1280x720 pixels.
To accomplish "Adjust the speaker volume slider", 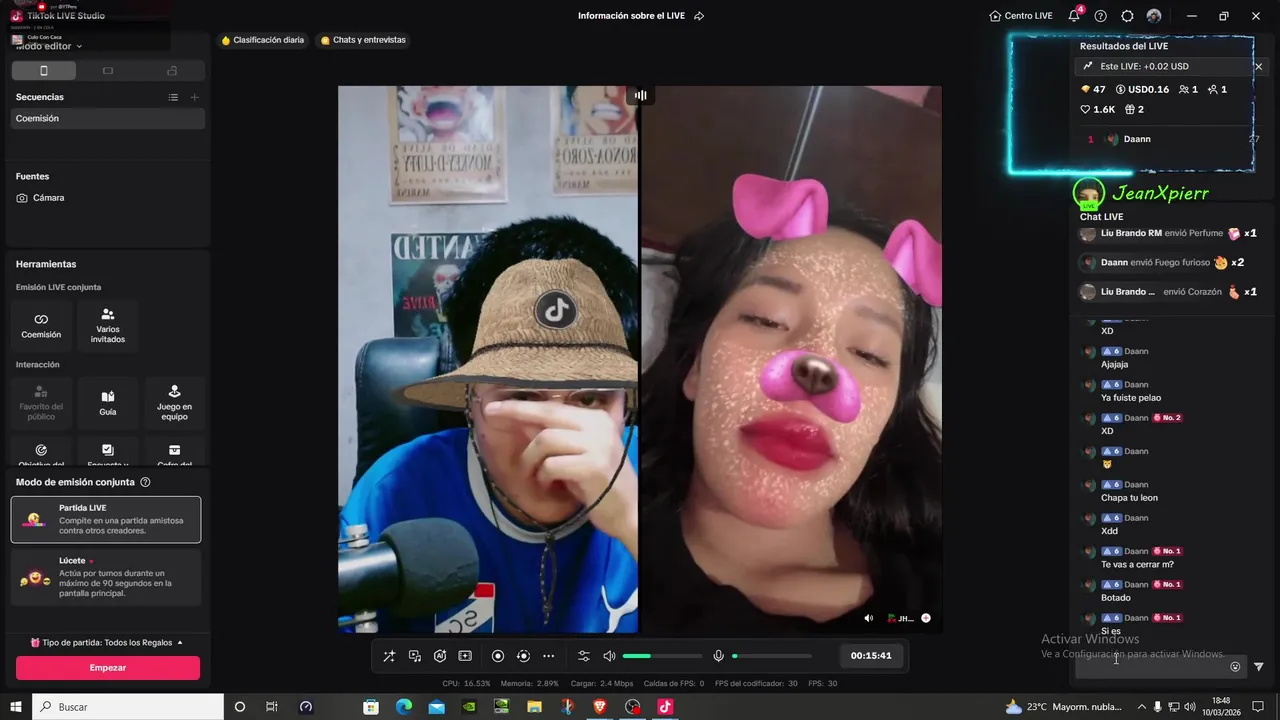I will pyautogui.click(x=662, y=656).
